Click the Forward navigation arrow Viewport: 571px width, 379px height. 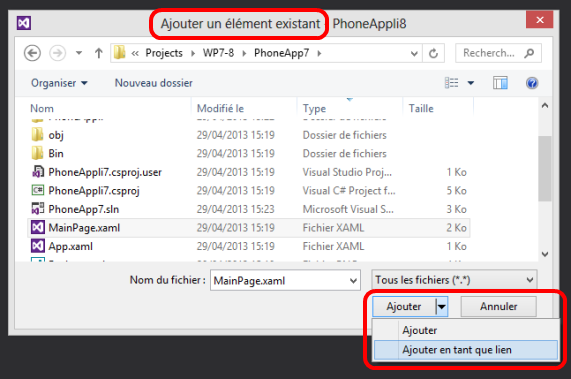58,54
